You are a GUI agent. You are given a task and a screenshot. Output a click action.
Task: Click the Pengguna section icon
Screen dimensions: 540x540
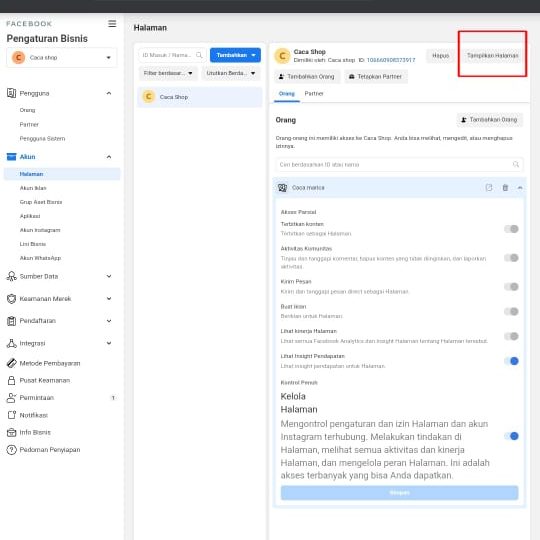pyautogui.click(x=11, y=93)
